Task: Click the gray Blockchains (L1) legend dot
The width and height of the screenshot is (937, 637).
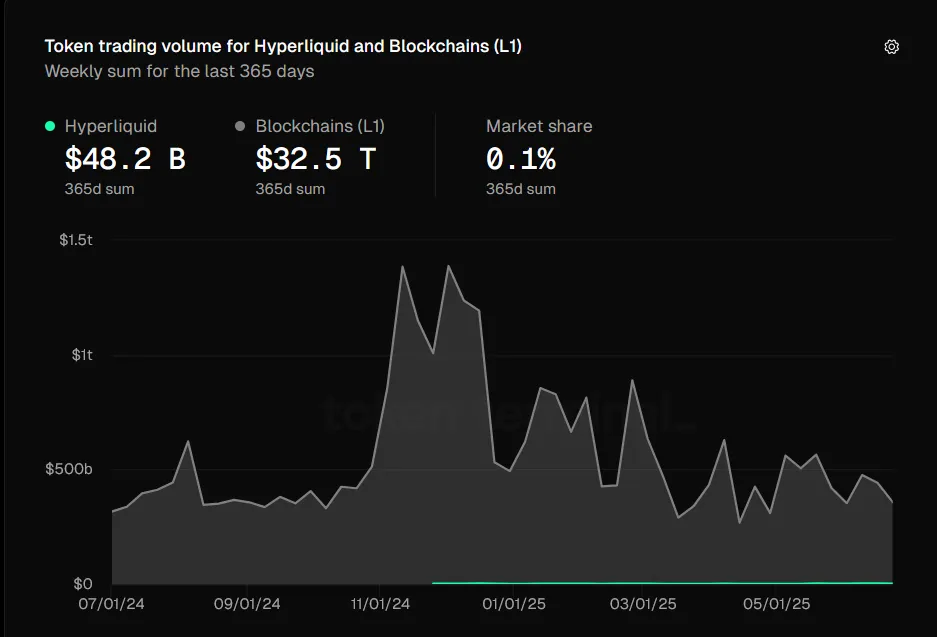Action: click(x=240, y=126)
